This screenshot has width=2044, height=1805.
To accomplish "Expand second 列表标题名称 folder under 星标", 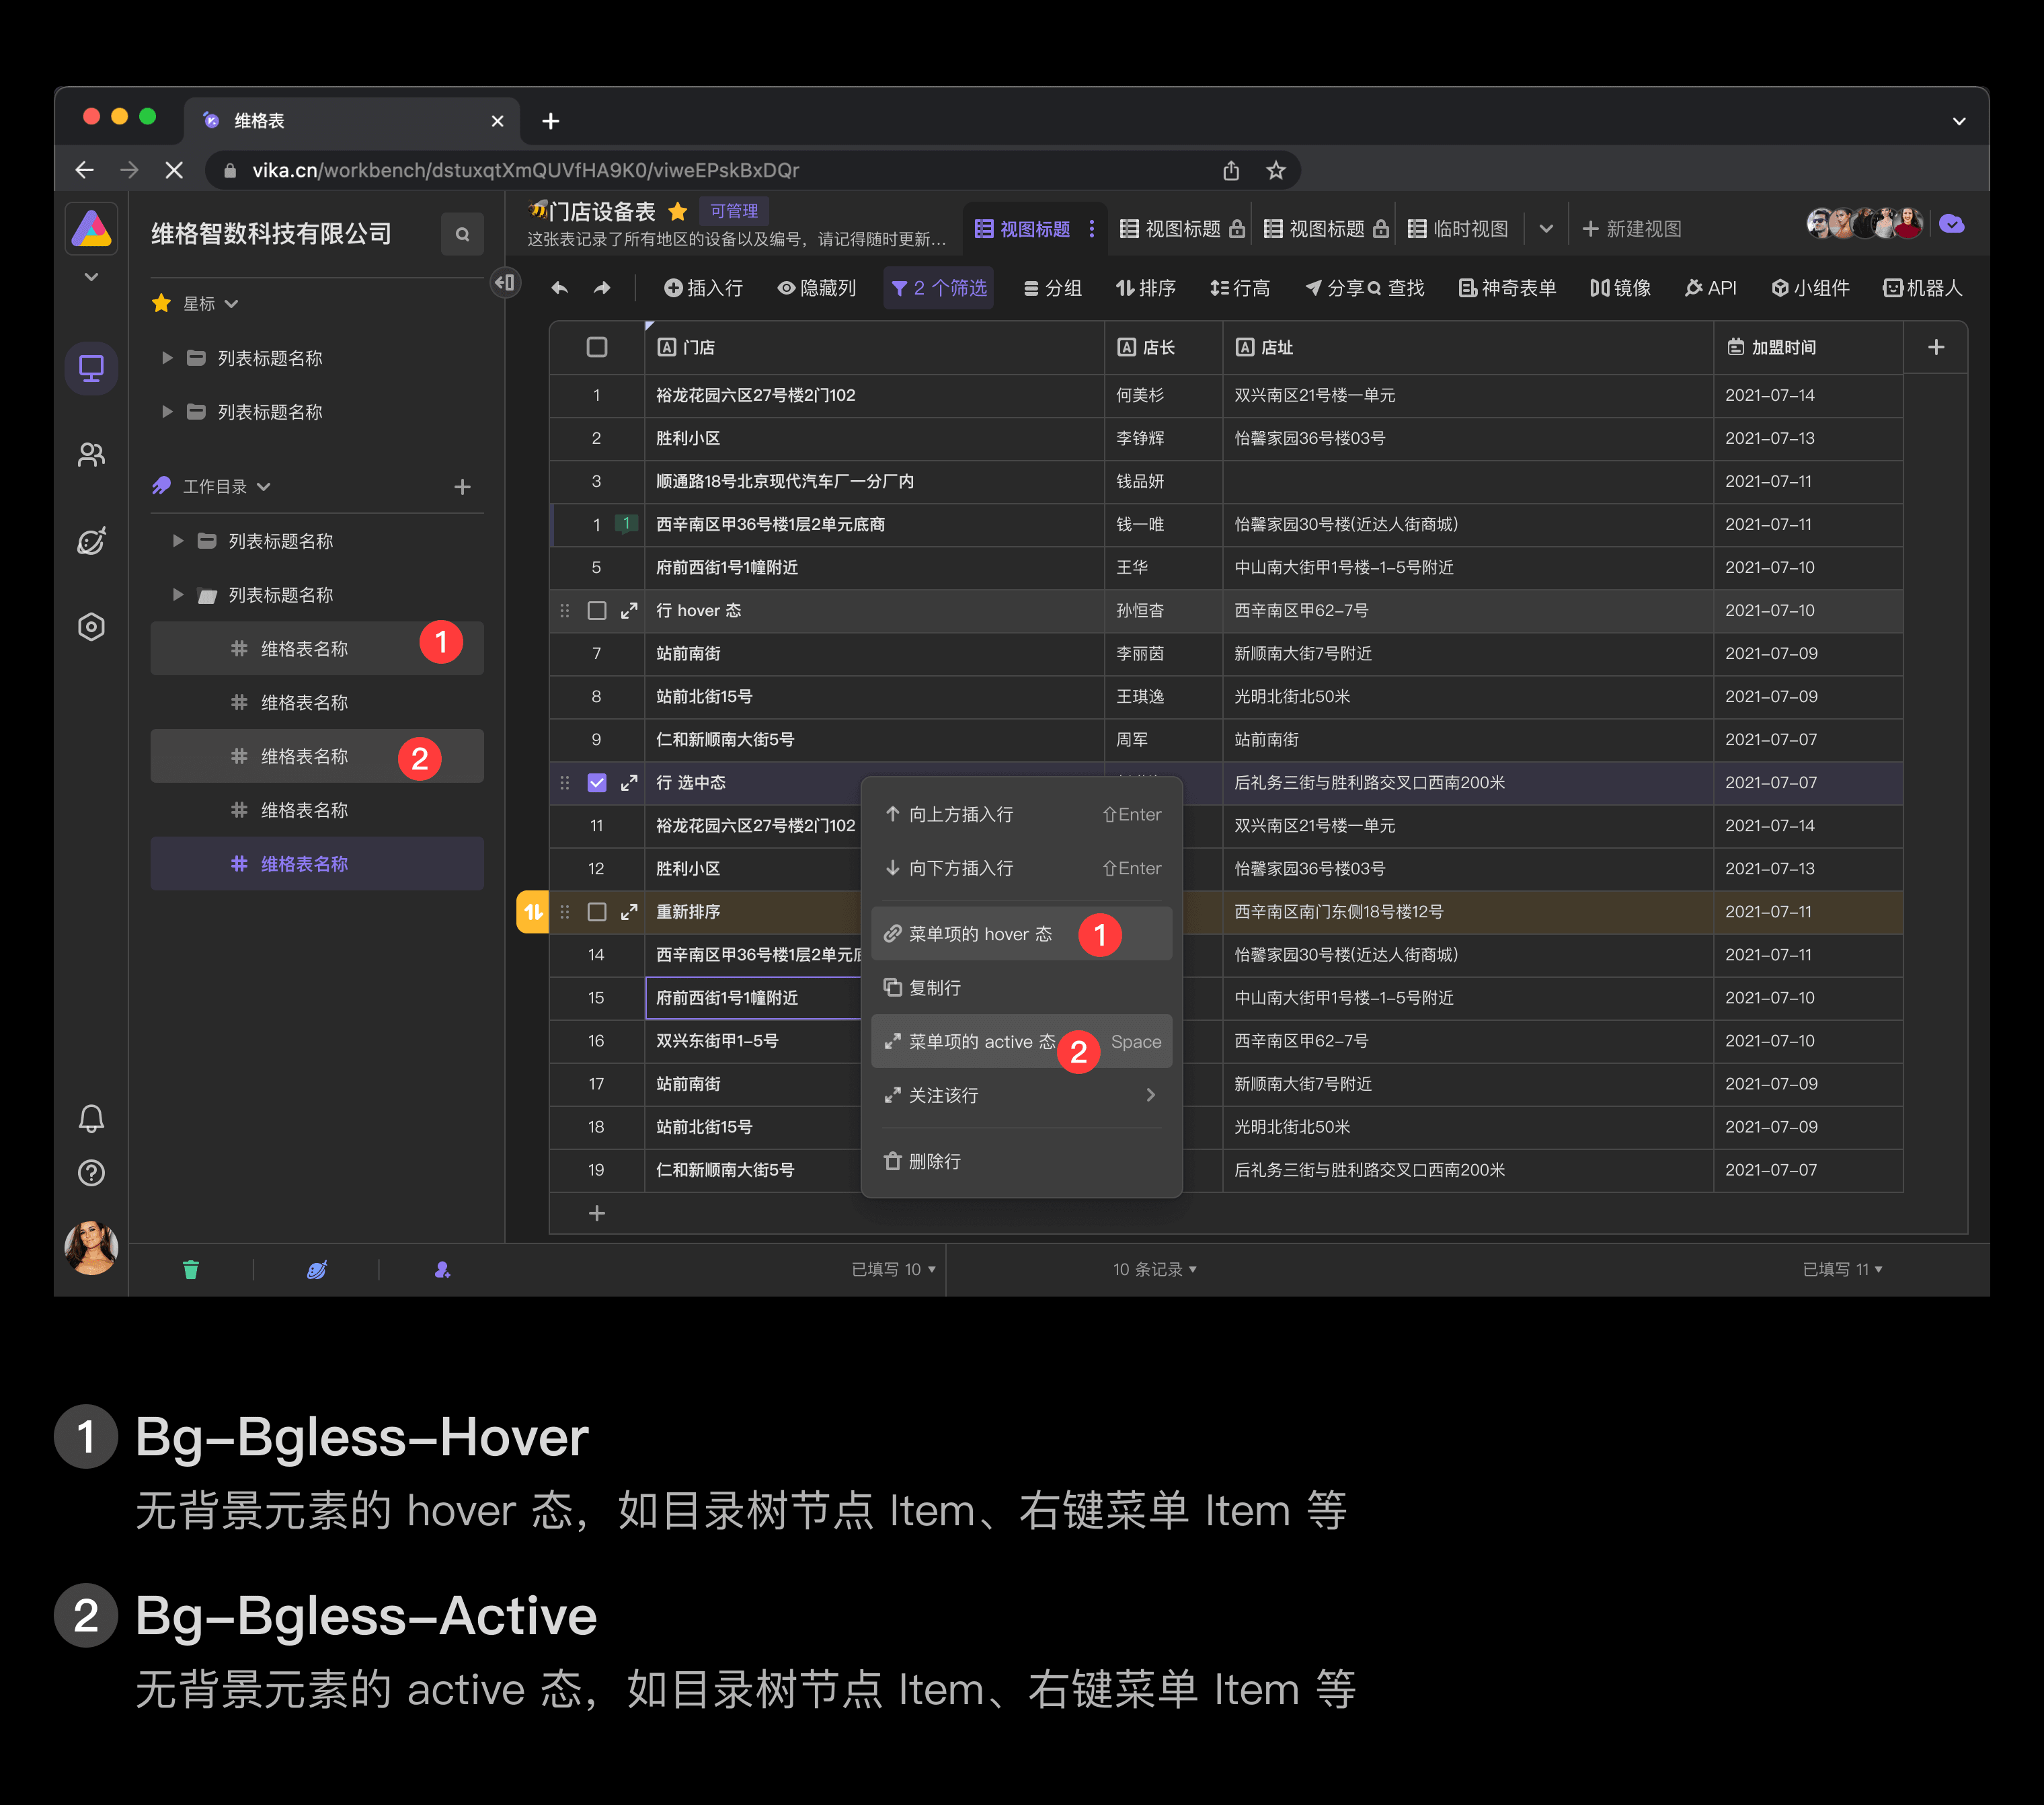I will [167, 412].
